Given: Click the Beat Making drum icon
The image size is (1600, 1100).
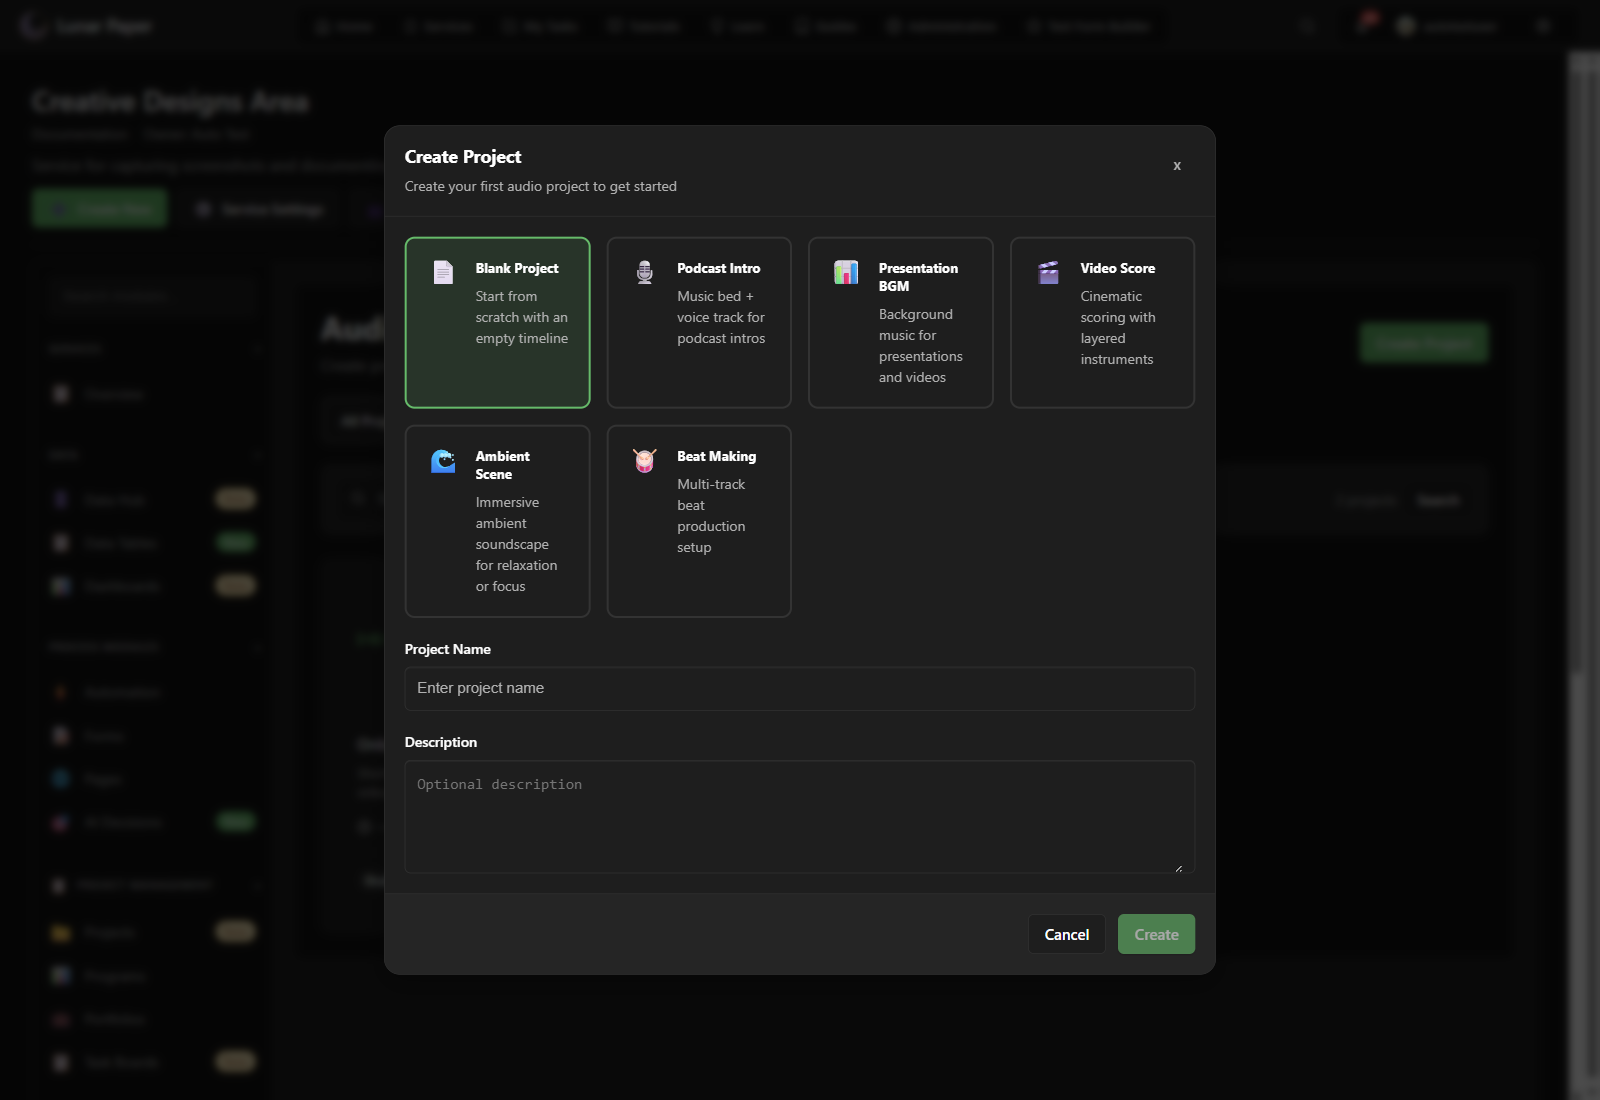Looking at the screenshot, I should coord(645,460).
